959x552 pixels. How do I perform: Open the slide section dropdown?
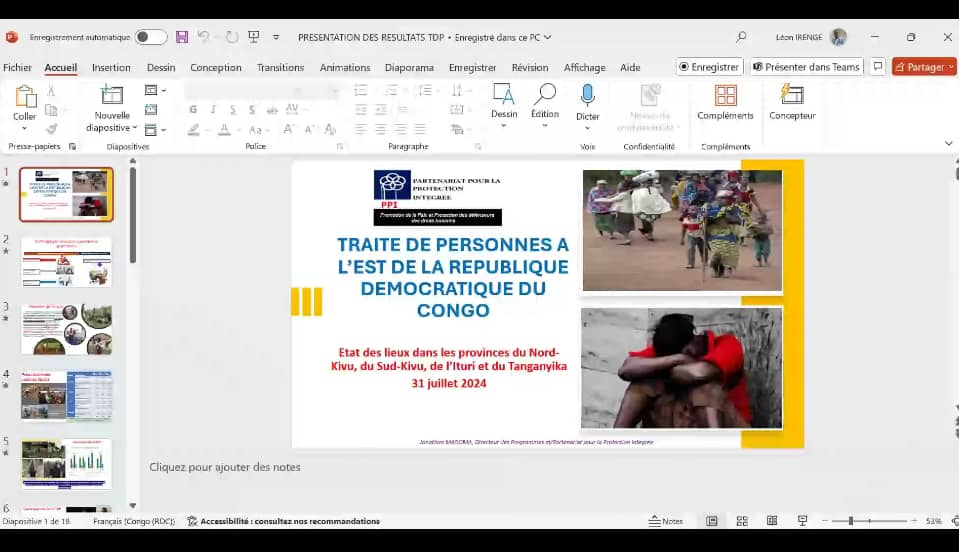[155, 130]
